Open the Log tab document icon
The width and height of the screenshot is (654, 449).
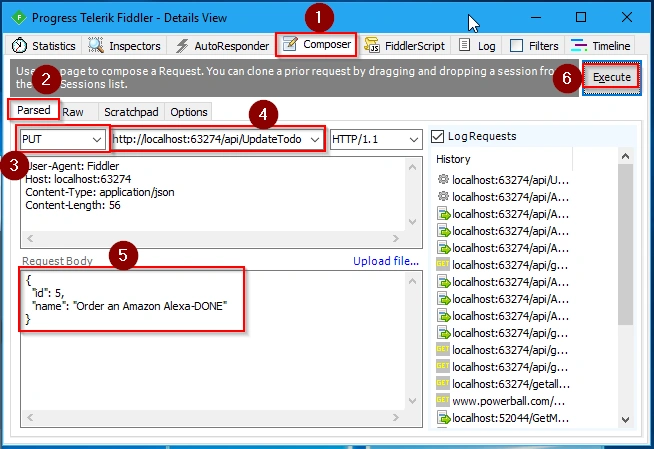pyautogui.click(x=464, y=45)
